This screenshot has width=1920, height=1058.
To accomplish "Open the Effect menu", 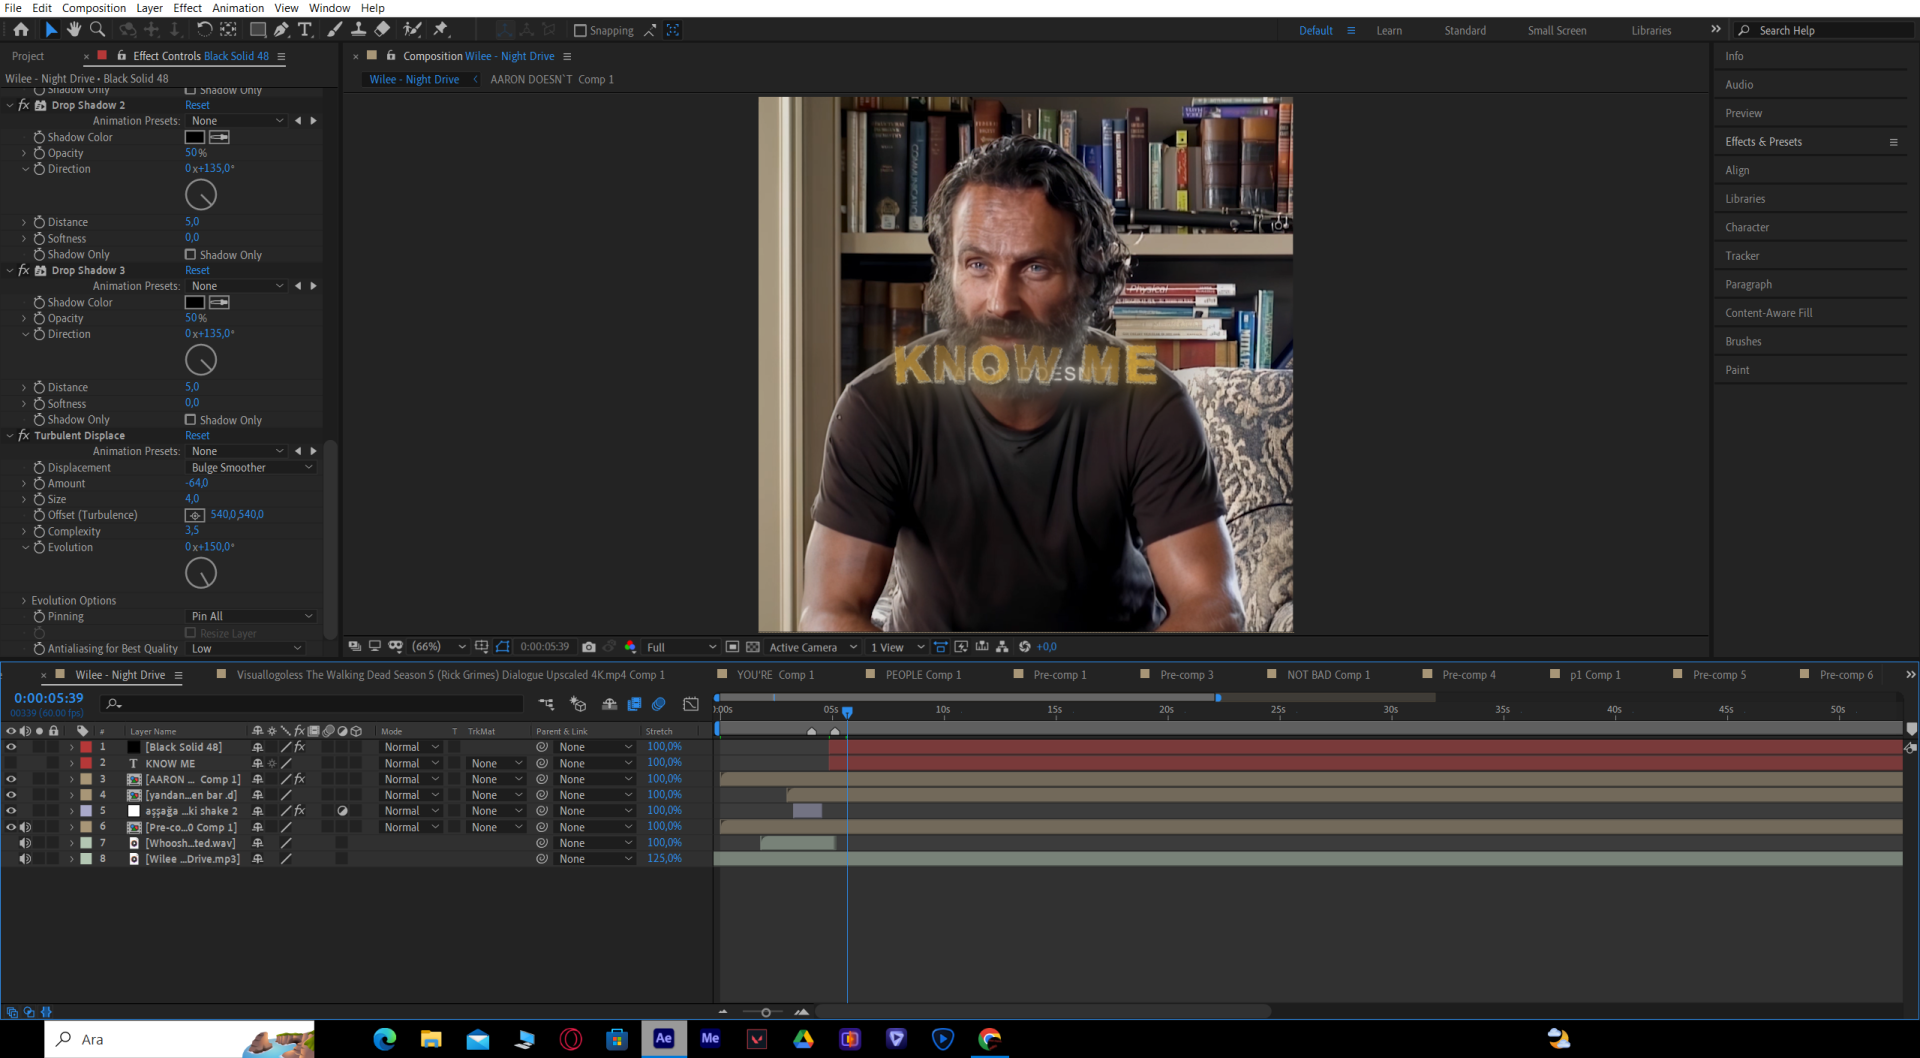I will pos(187,8).
